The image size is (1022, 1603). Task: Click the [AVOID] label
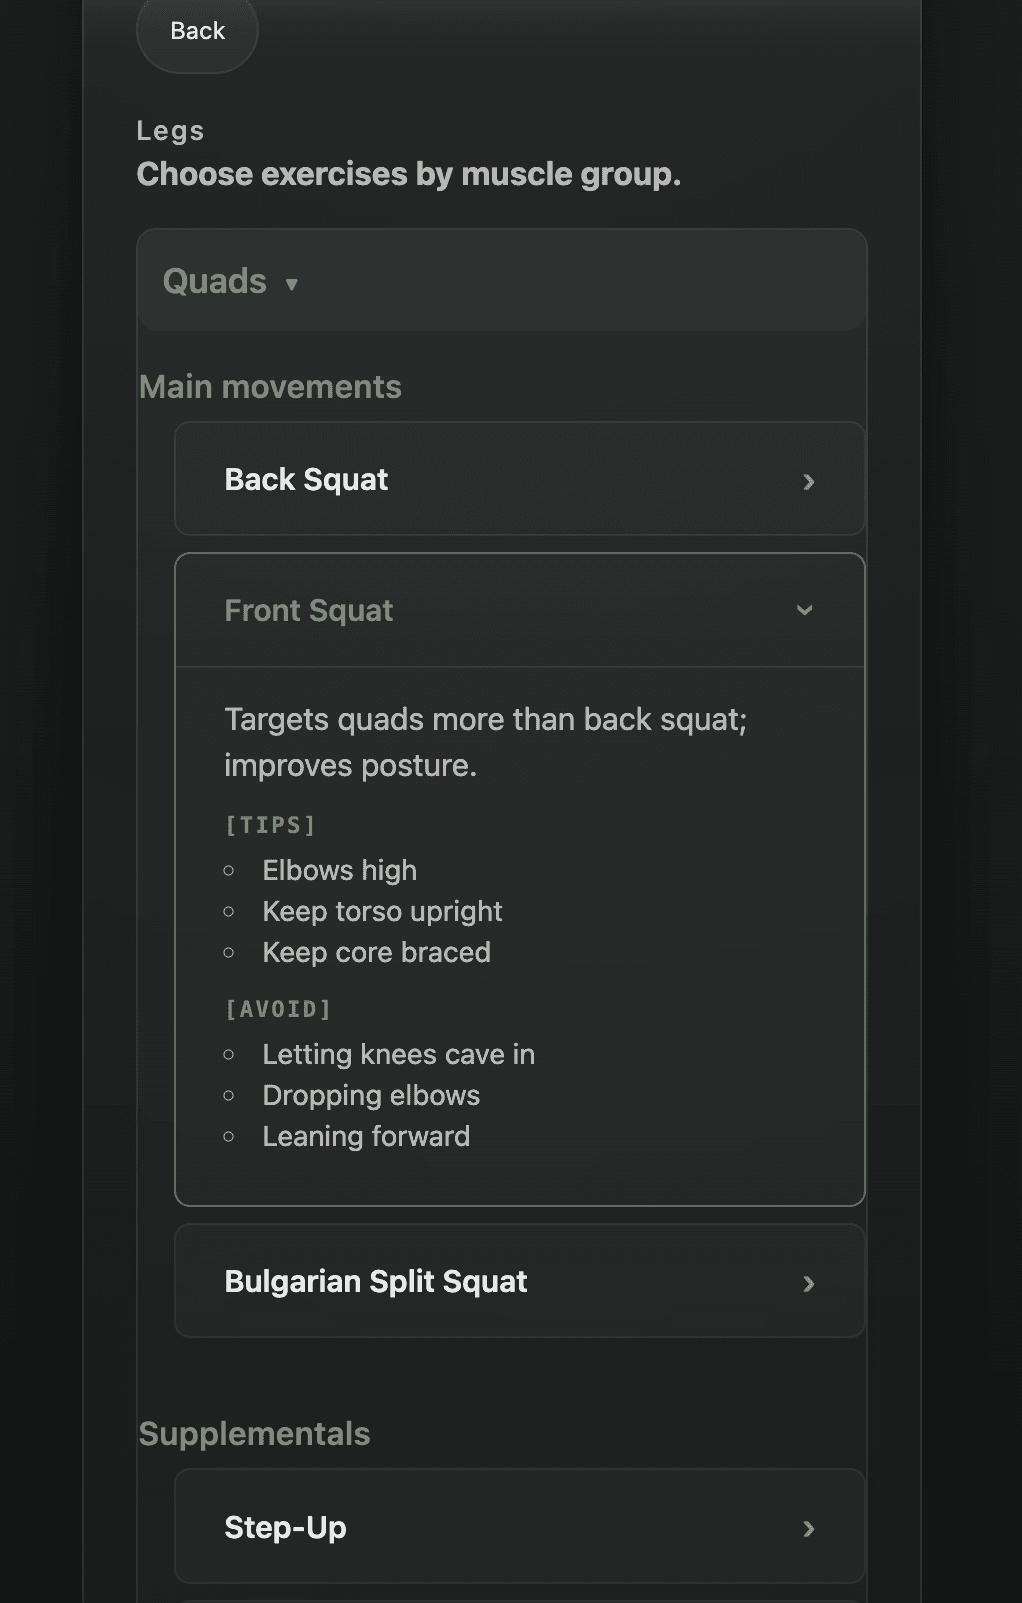[278, 1009]
